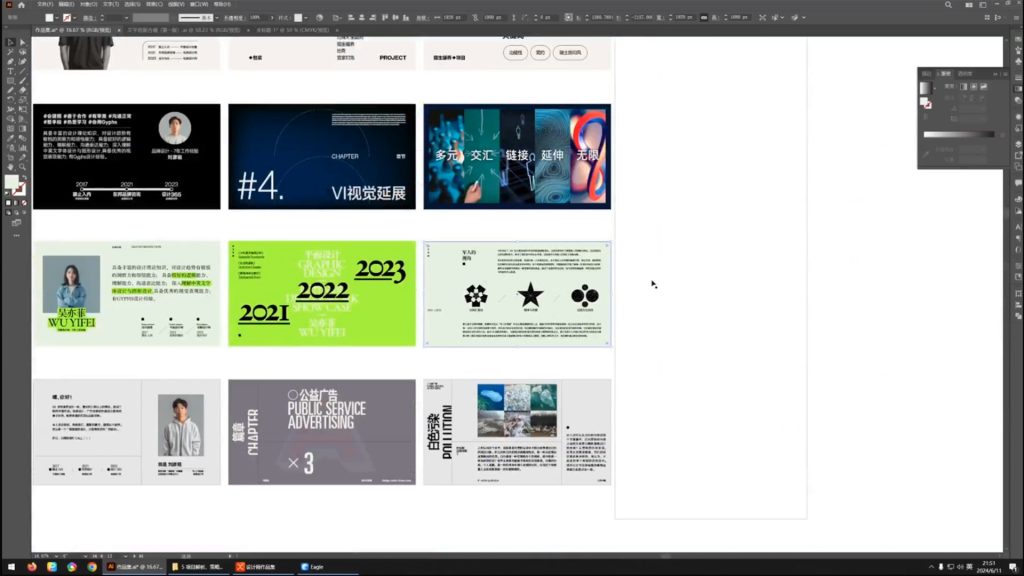Select the Direct Selection (white arrow) tool
This screenshot has height=576, width=1024.
click(22, 42)
